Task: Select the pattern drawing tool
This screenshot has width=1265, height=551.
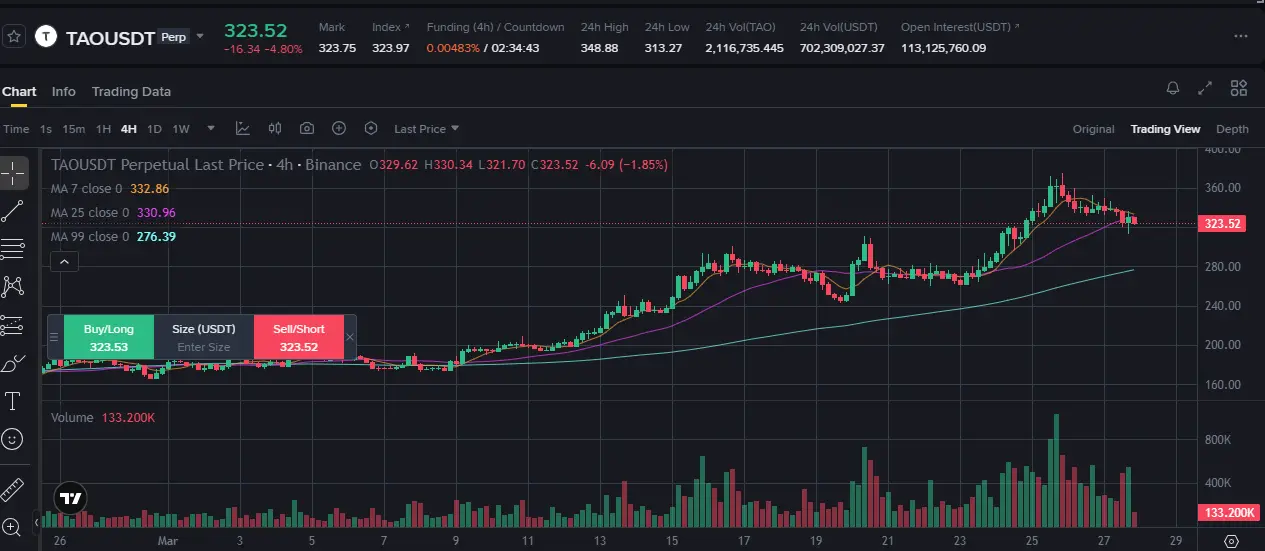Action: [13, 286]
